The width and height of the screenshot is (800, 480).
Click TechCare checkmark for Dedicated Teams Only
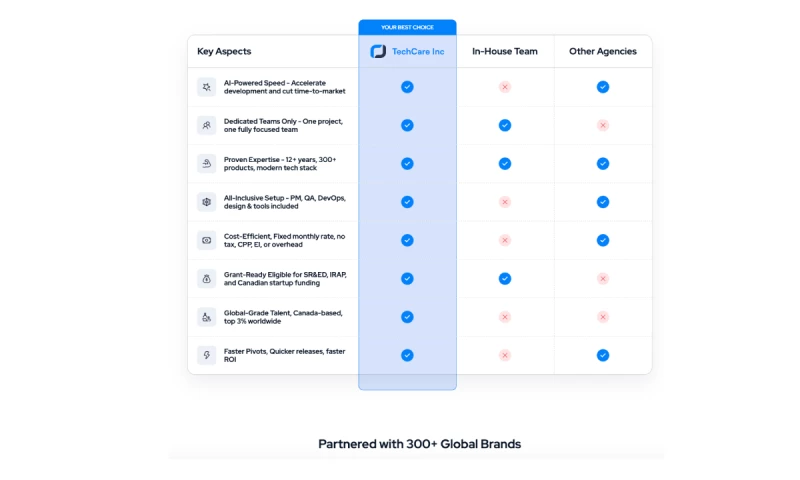[x=407, y=125]
